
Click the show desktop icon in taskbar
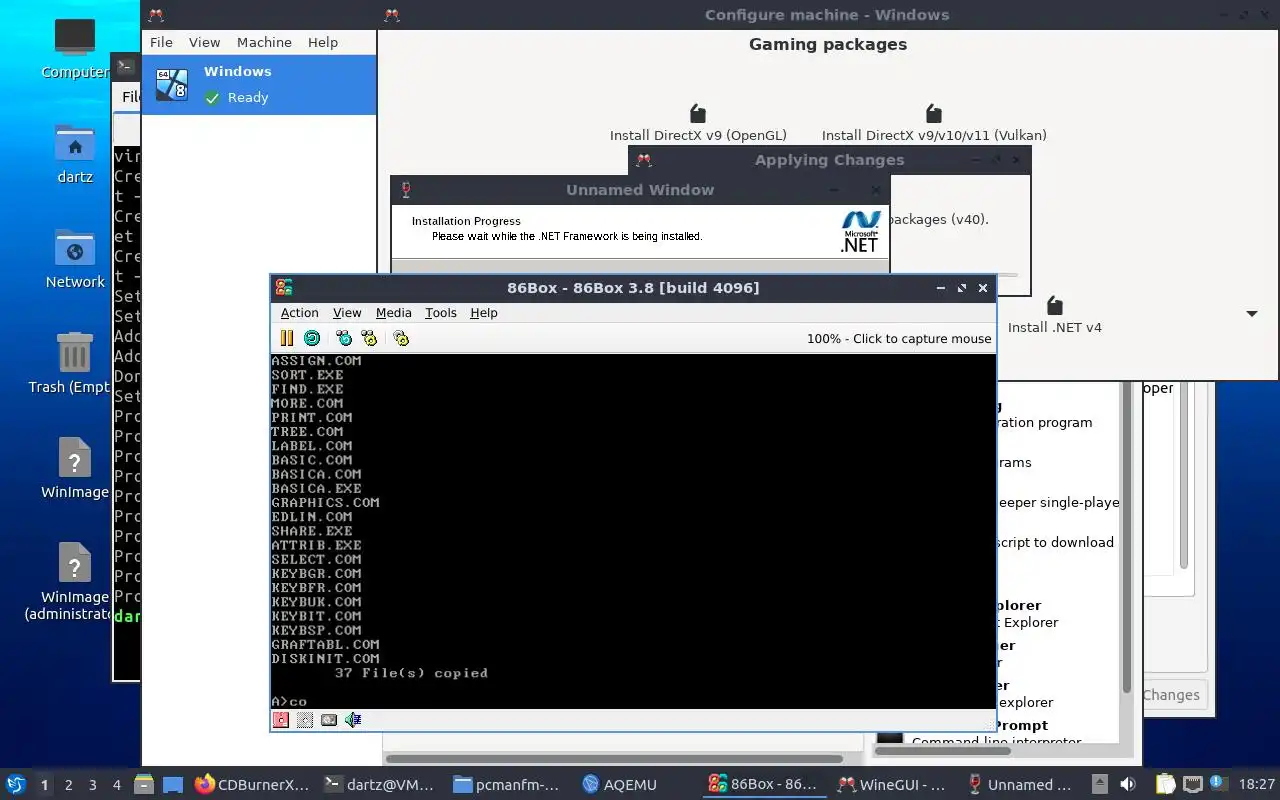click(173, 784)
